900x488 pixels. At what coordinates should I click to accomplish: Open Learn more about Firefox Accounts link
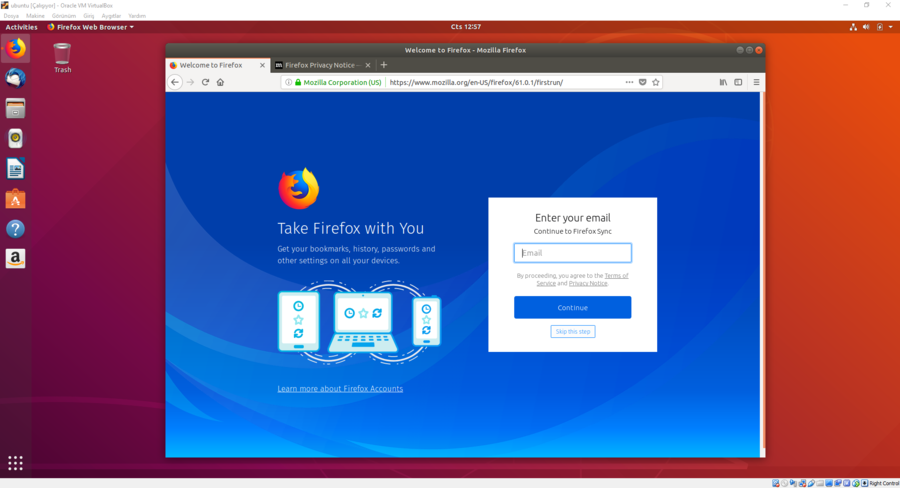340,388
